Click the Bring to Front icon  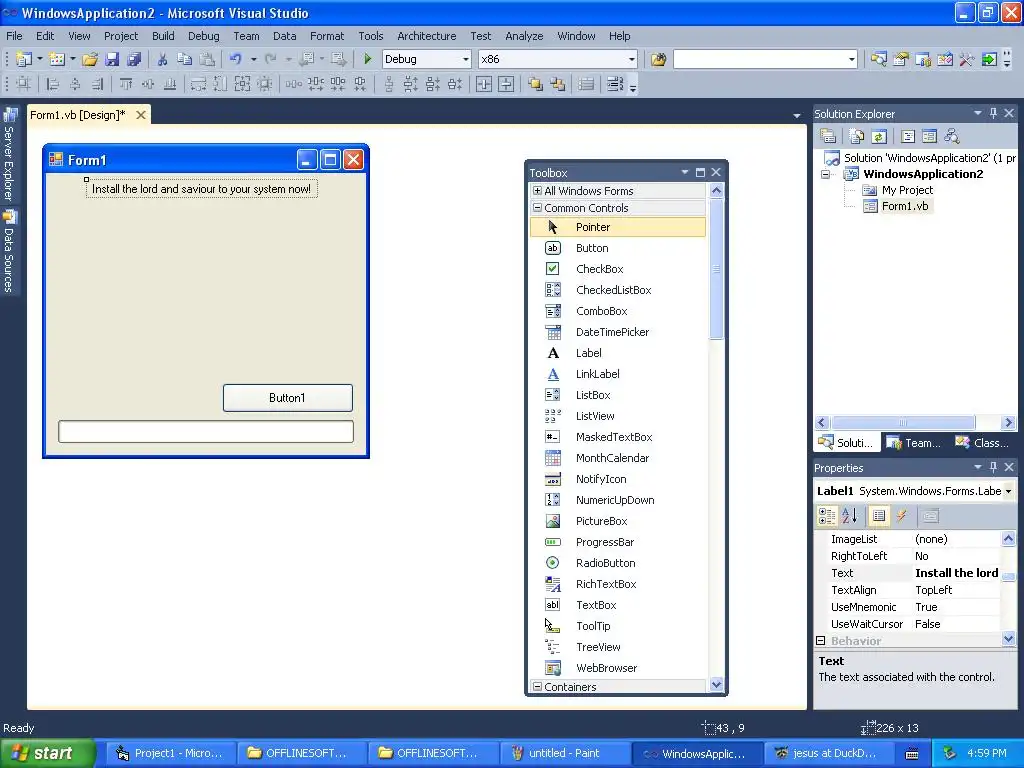[536, 84]
